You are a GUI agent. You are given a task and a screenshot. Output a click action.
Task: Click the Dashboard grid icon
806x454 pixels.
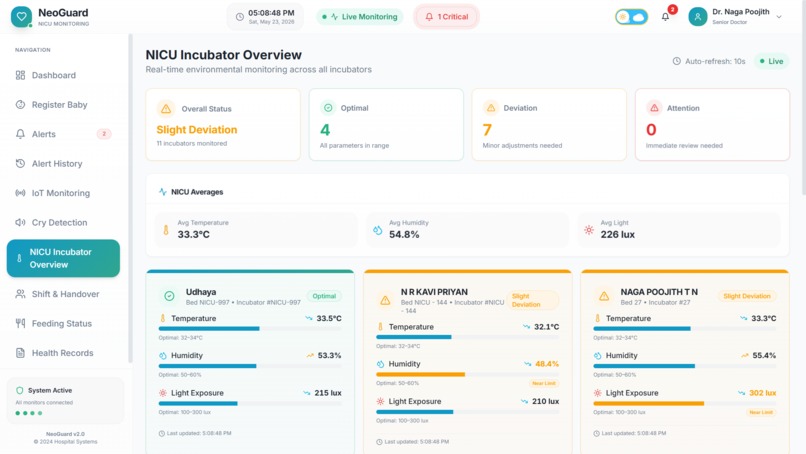pos(20,75)
